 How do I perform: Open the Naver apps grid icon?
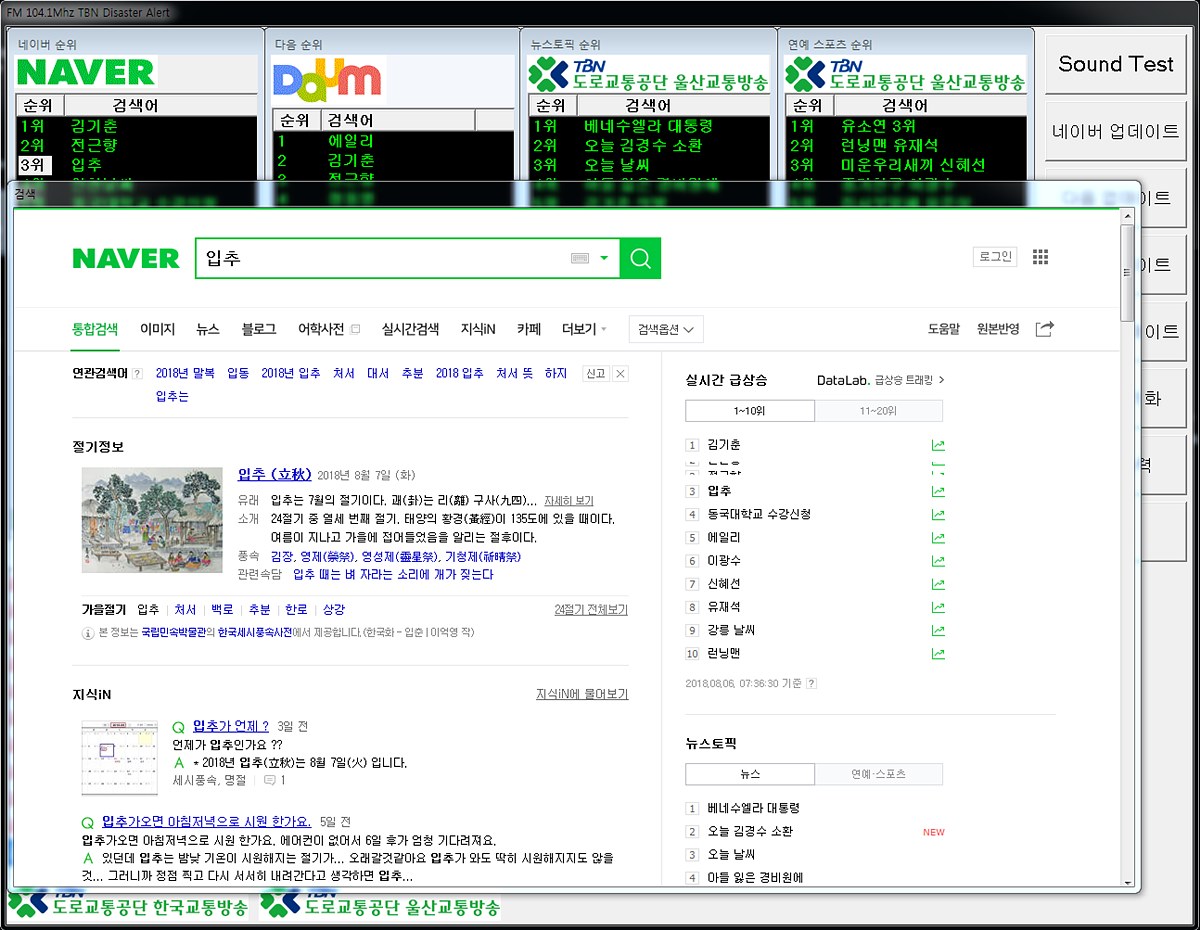click(x=1040, y=257)
